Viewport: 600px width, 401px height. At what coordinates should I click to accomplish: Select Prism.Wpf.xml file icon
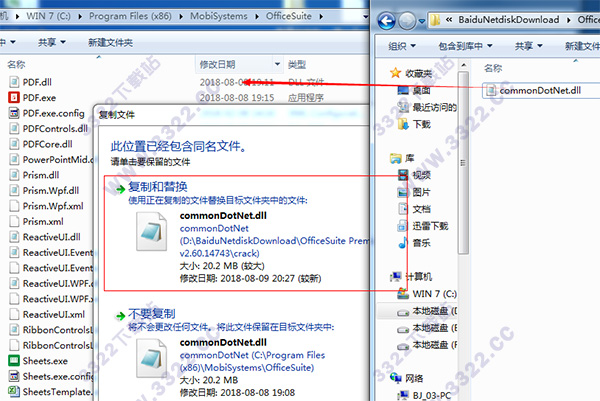click(x=14, y=206)
